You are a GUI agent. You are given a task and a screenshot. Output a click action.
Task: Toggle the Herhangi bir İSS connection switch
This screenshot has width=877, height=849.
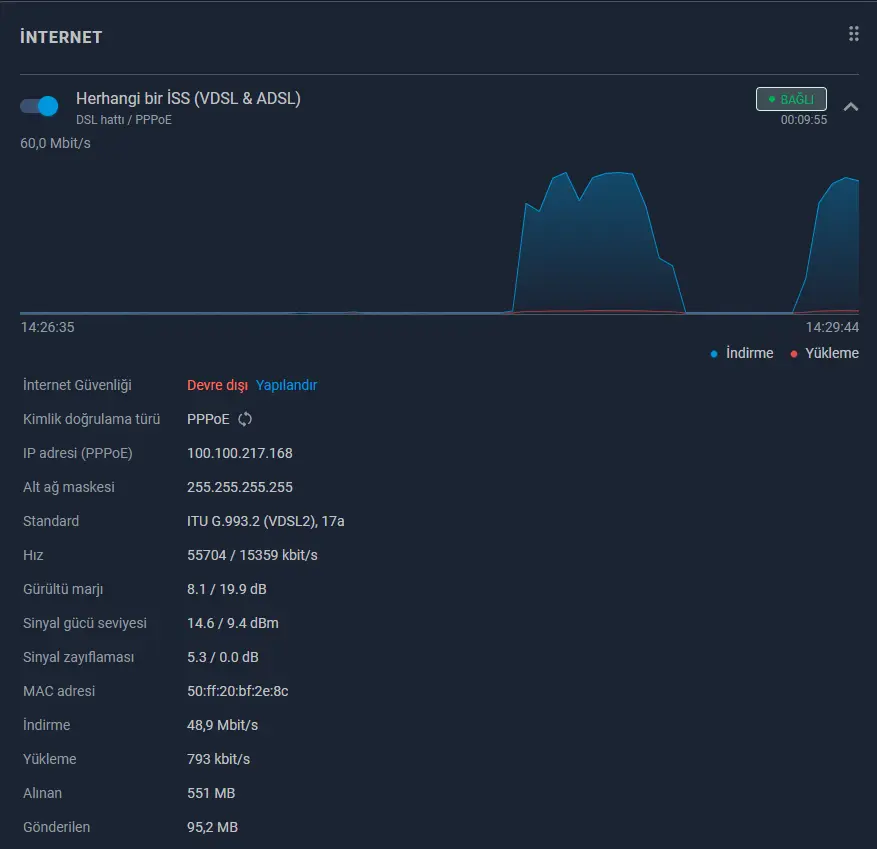[x=39, y=106]
